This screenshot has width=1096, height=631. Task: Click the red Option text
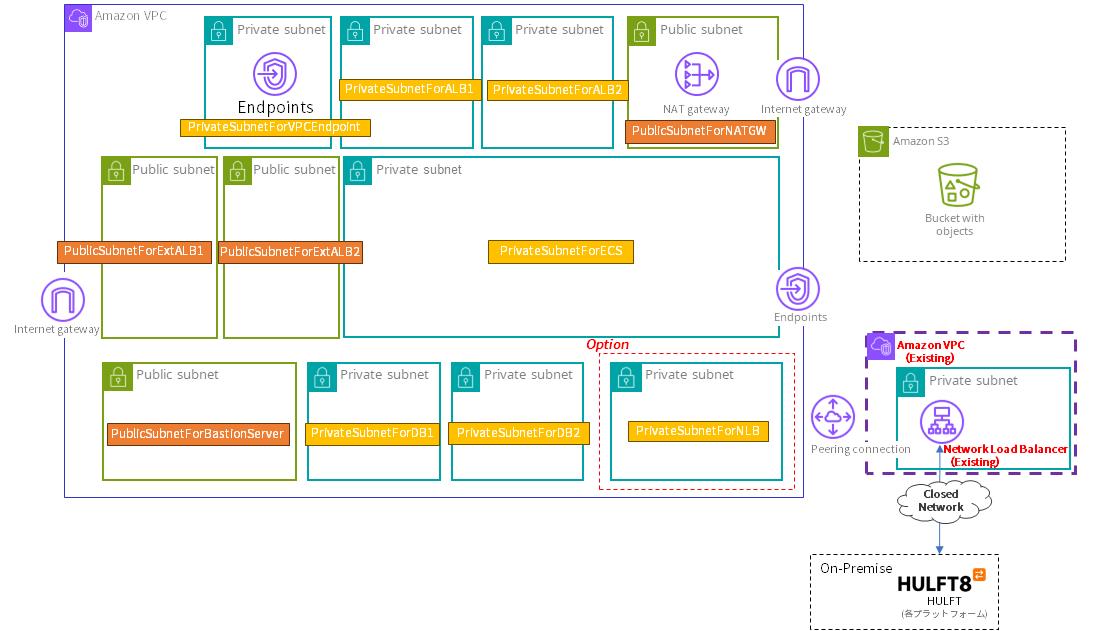coord(607,344)
